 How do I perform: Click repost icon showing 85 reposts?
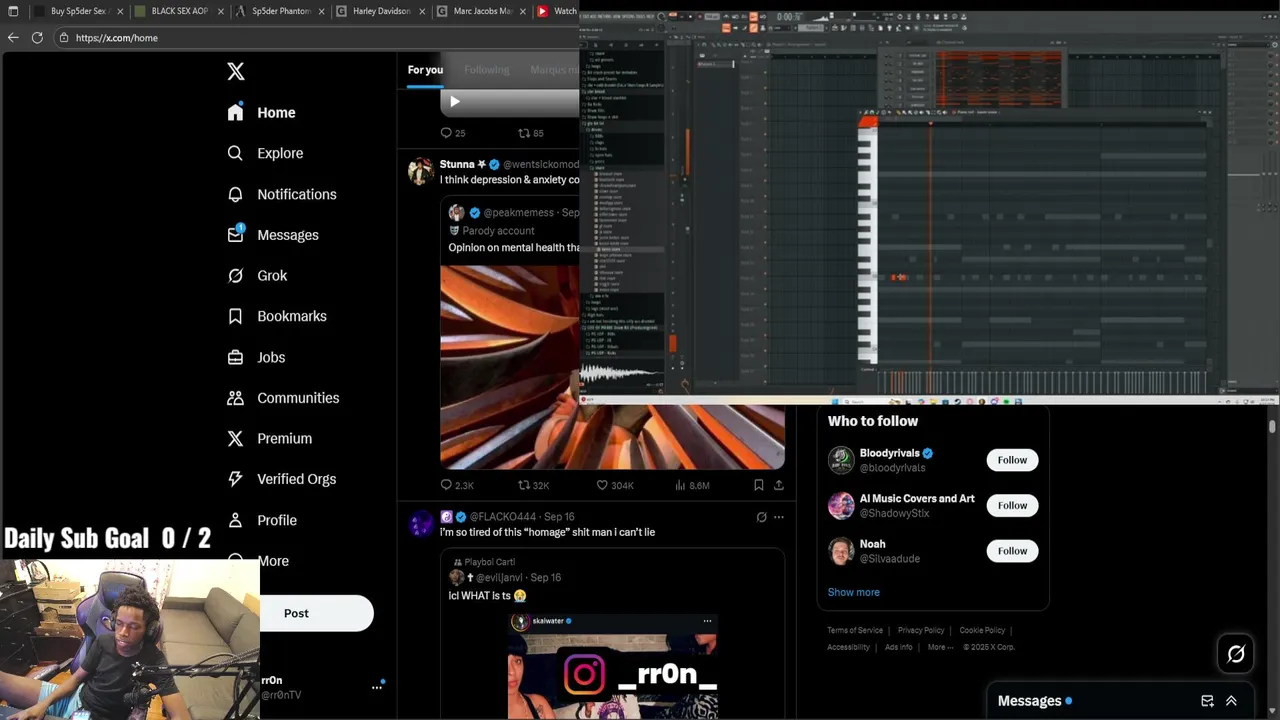[x=523, y=133]
